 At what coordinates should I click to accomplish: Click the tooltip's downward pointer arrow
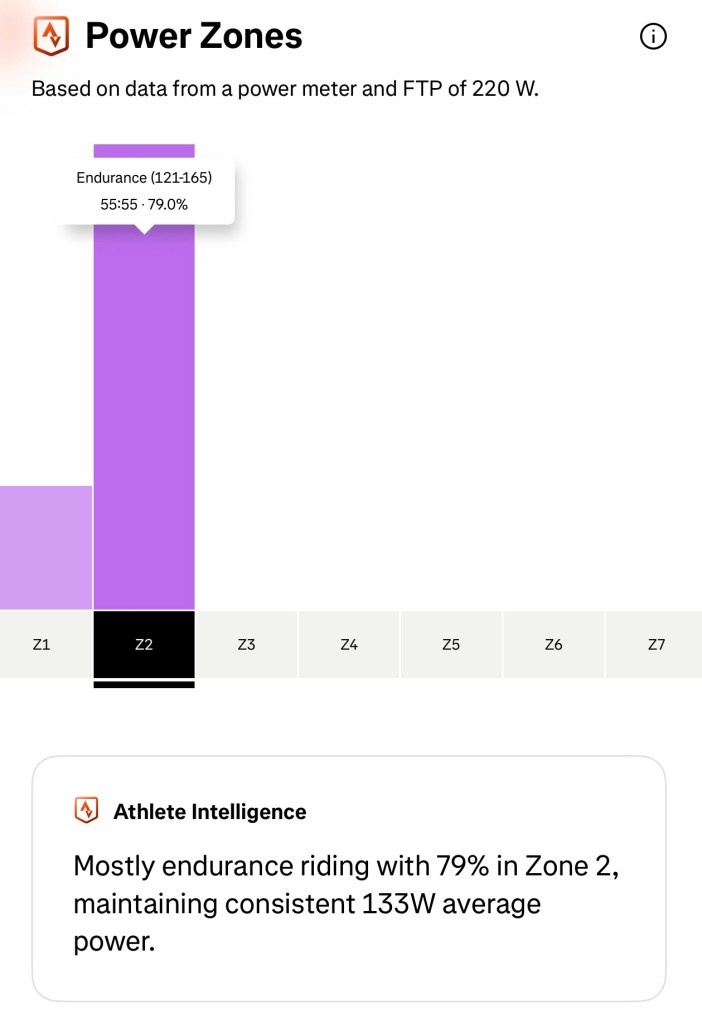144,229
